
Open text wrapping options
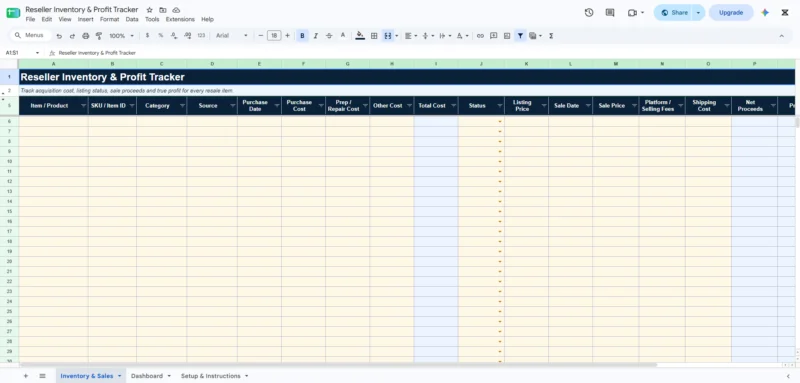pyautogui.click(x=445, y=36)
